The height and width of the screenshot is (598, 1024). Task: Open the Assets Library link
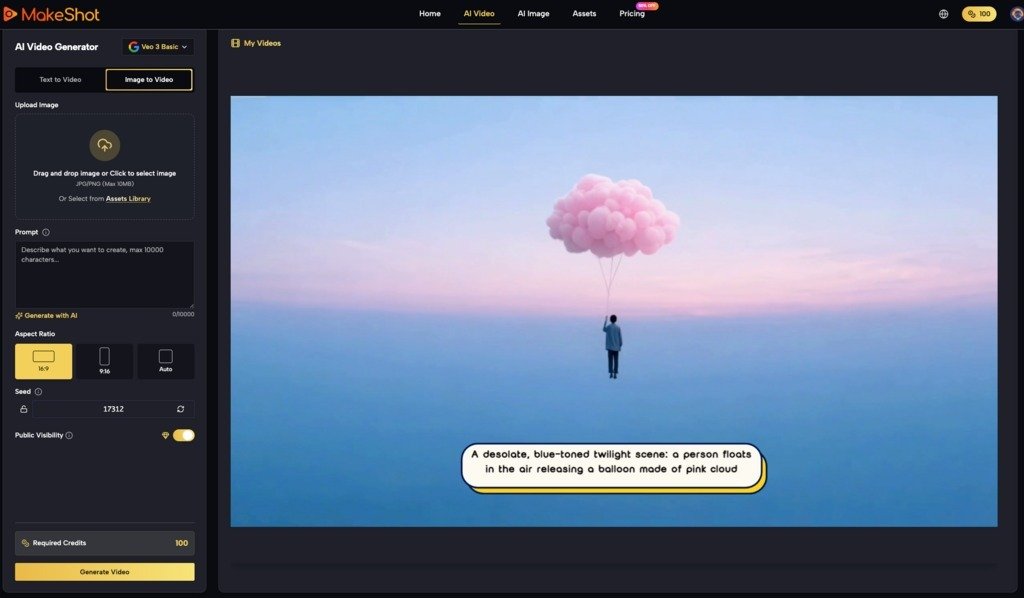128,199
